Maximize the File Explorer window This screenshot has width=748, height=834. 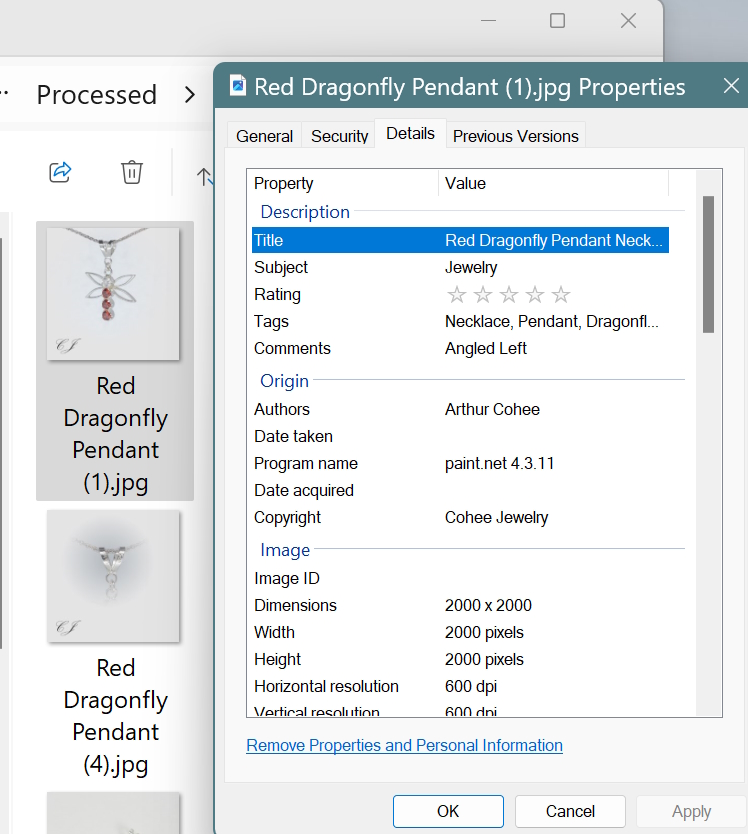(558, 21)
